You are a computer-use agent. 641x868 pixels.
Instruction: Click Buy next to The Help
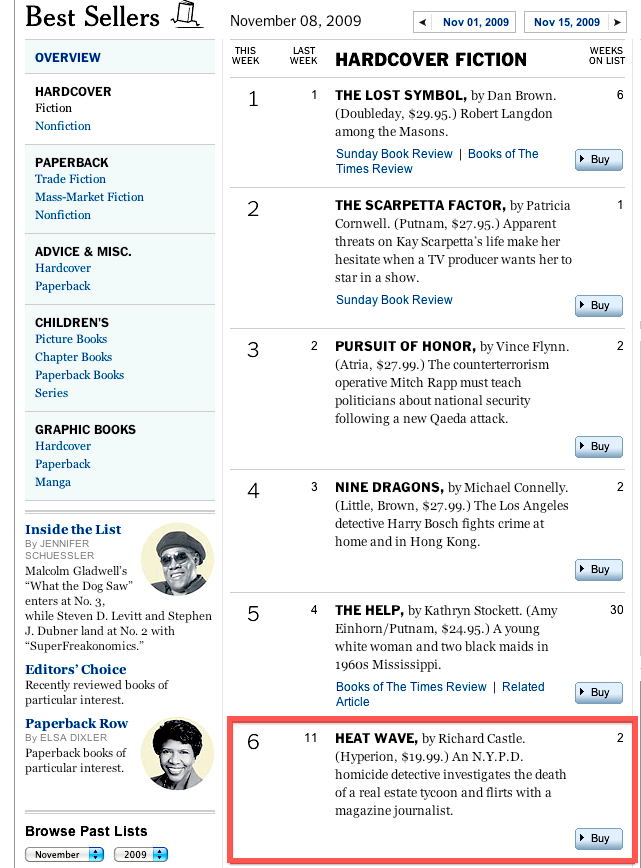pyautogui.click(x=599, y=692)
